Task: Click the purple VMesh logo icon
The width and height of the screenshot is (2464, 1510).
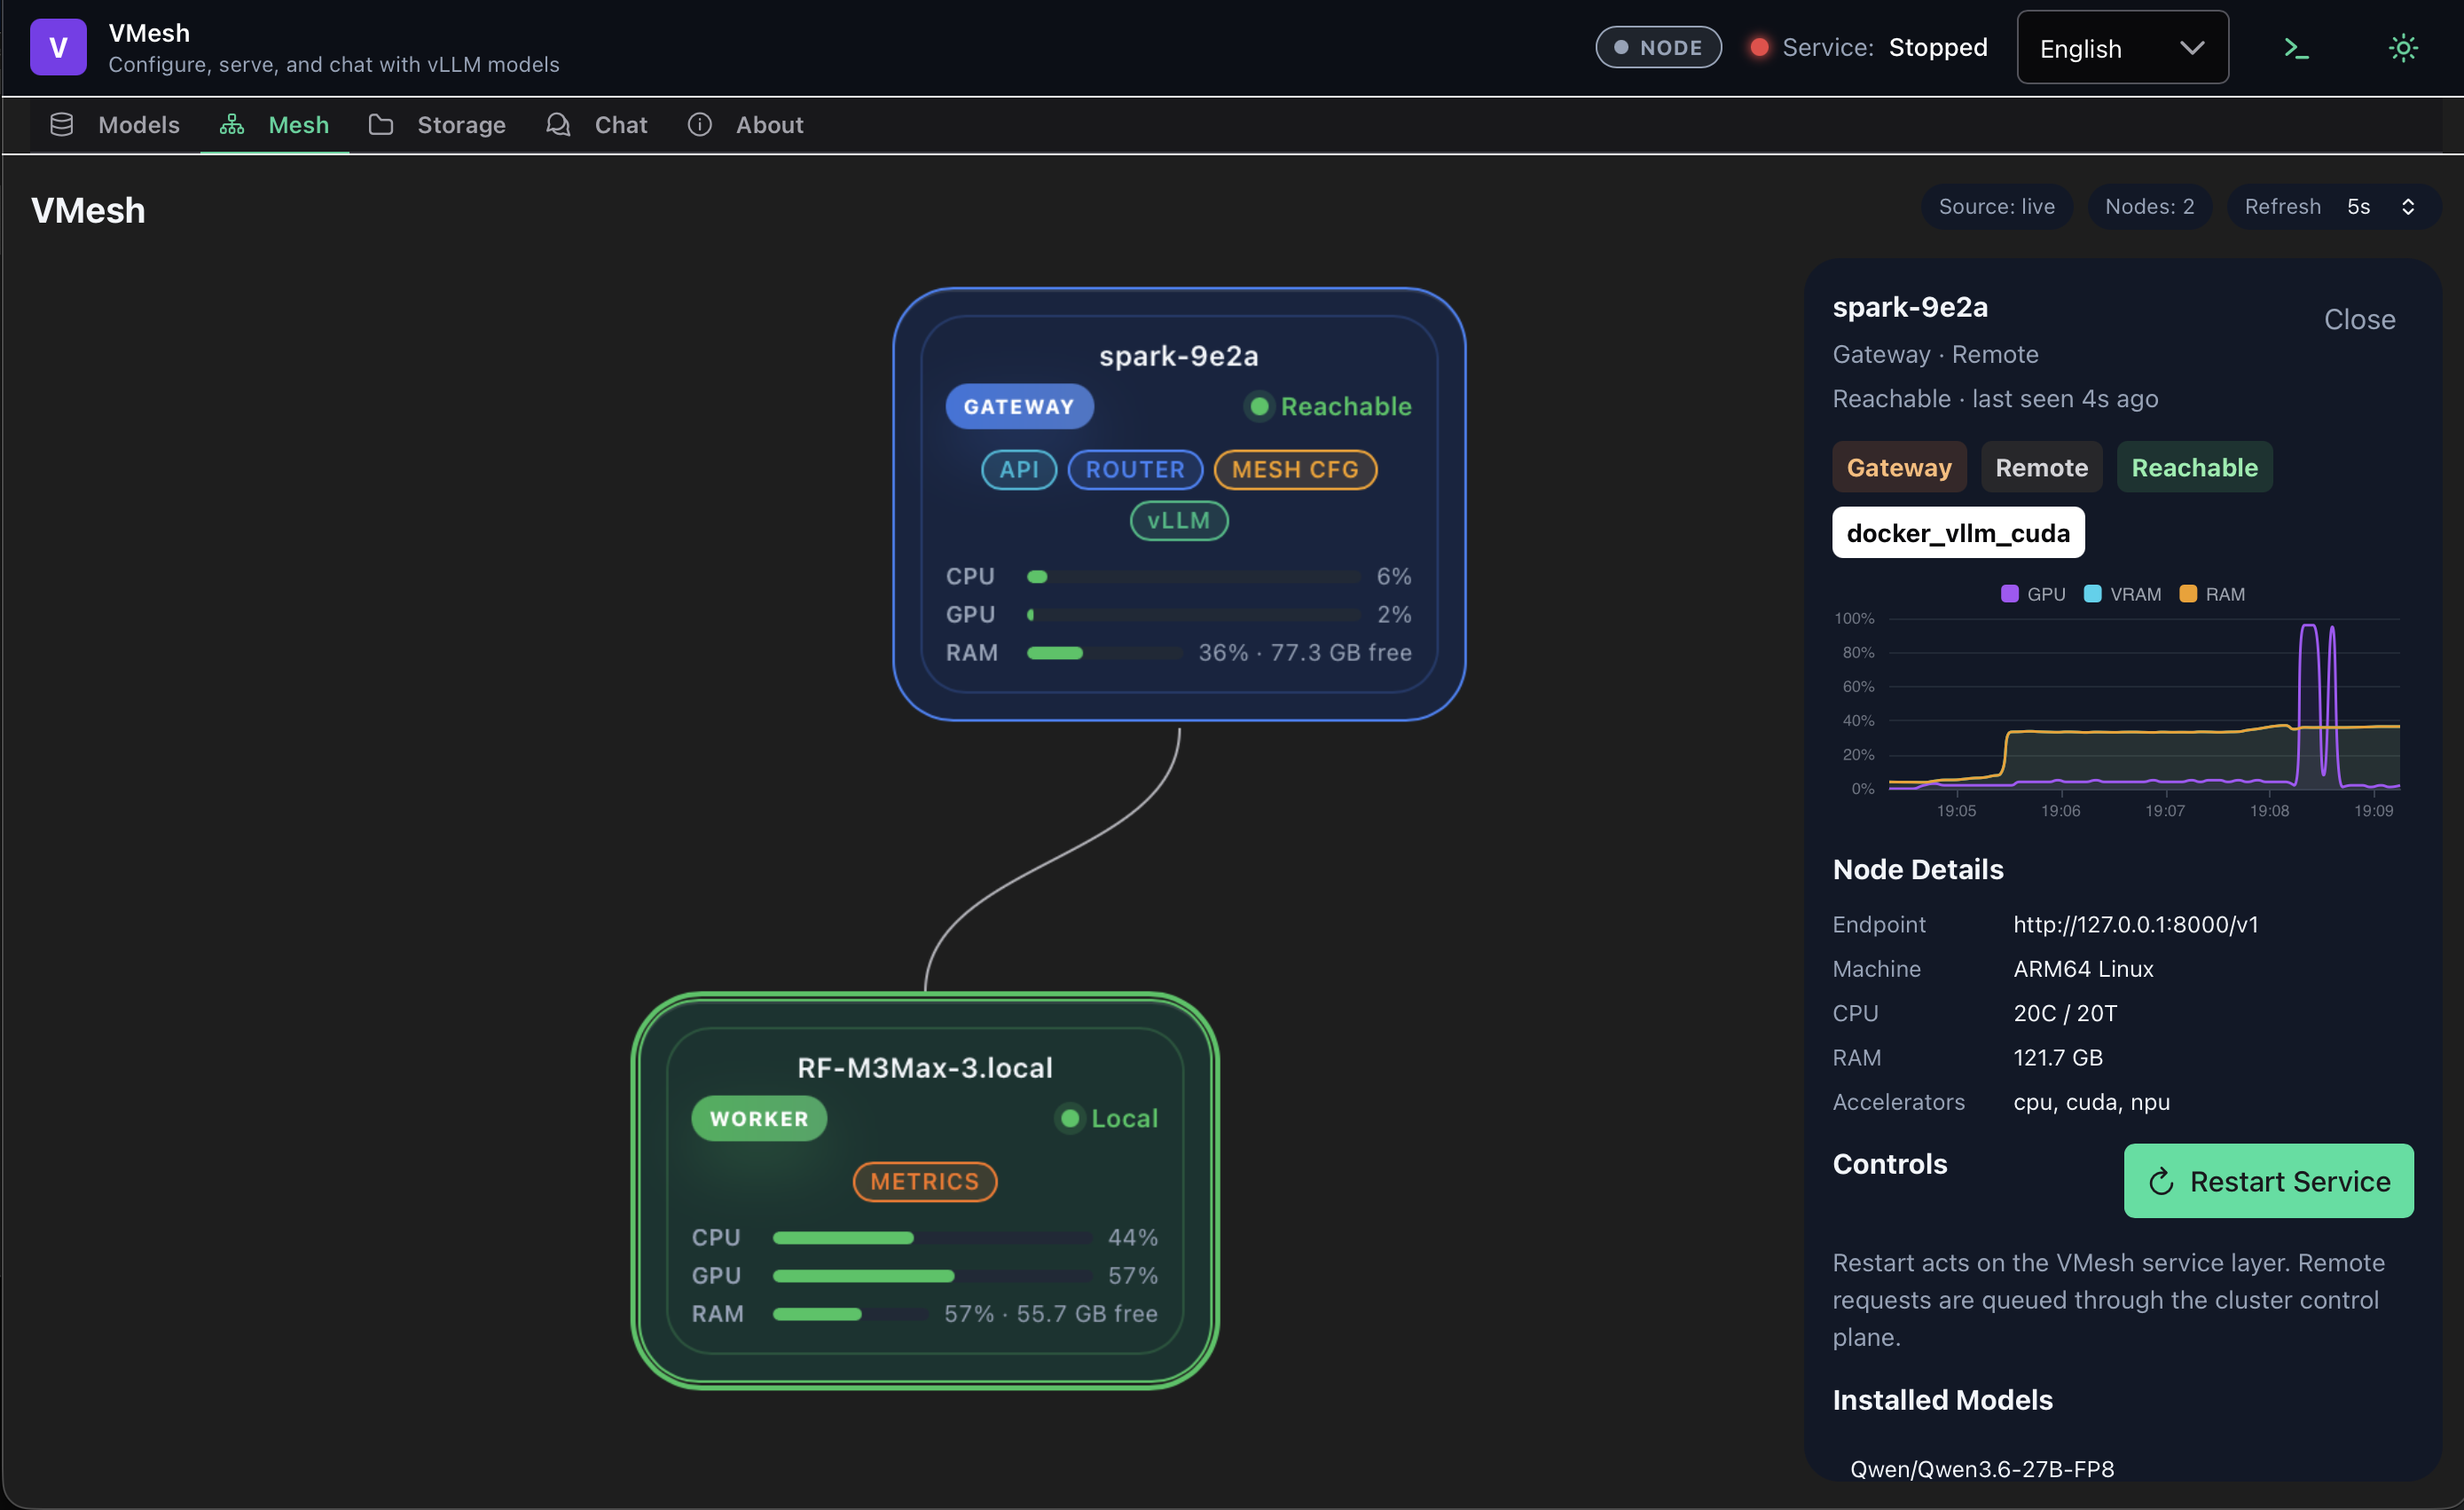Action: point(58,47)
